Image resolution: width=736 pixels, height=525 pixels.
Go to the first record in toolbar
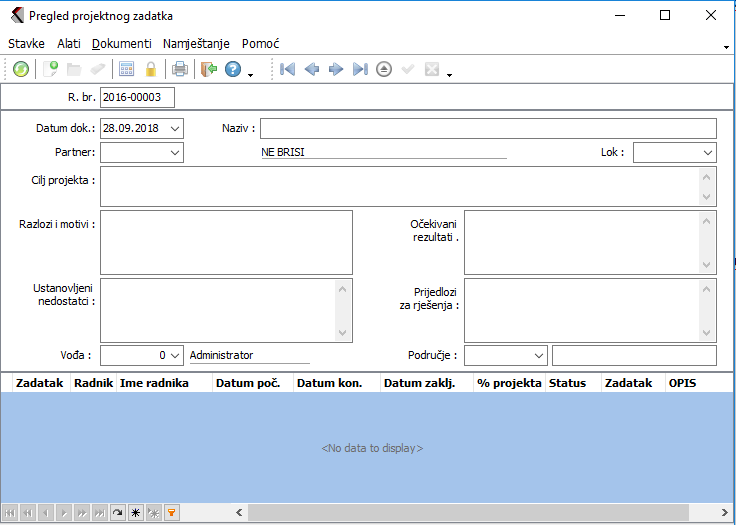pyautogui.click(x=287, y=69)
